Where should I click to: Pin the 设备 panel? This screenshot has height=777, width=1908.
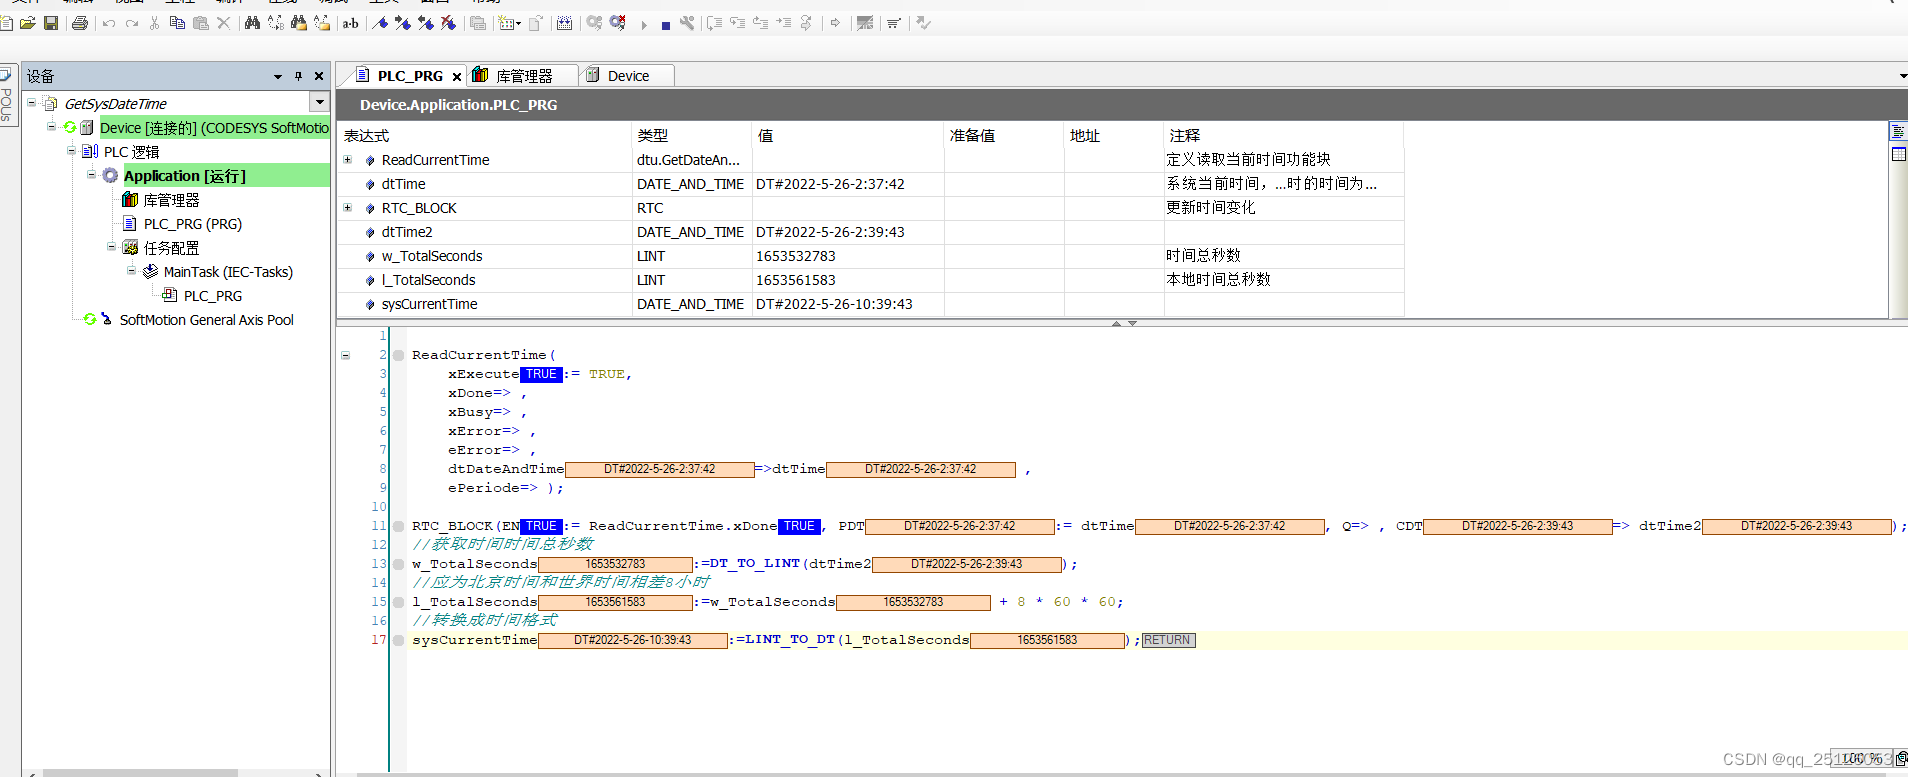(298, 76)
